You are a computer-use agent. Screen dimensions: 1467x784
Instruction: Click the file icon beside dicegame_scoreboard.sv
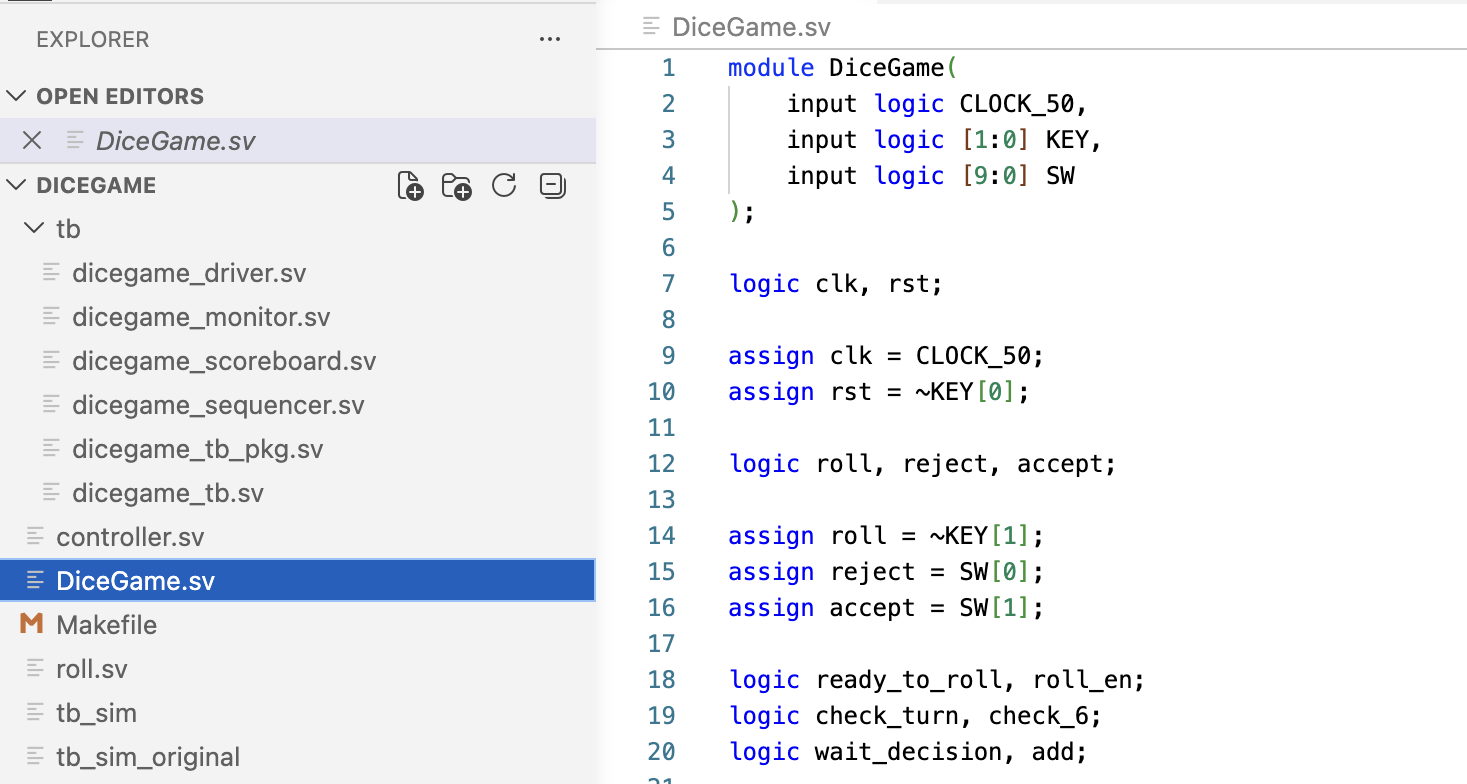pyautogui.click(x=52, y=360)
